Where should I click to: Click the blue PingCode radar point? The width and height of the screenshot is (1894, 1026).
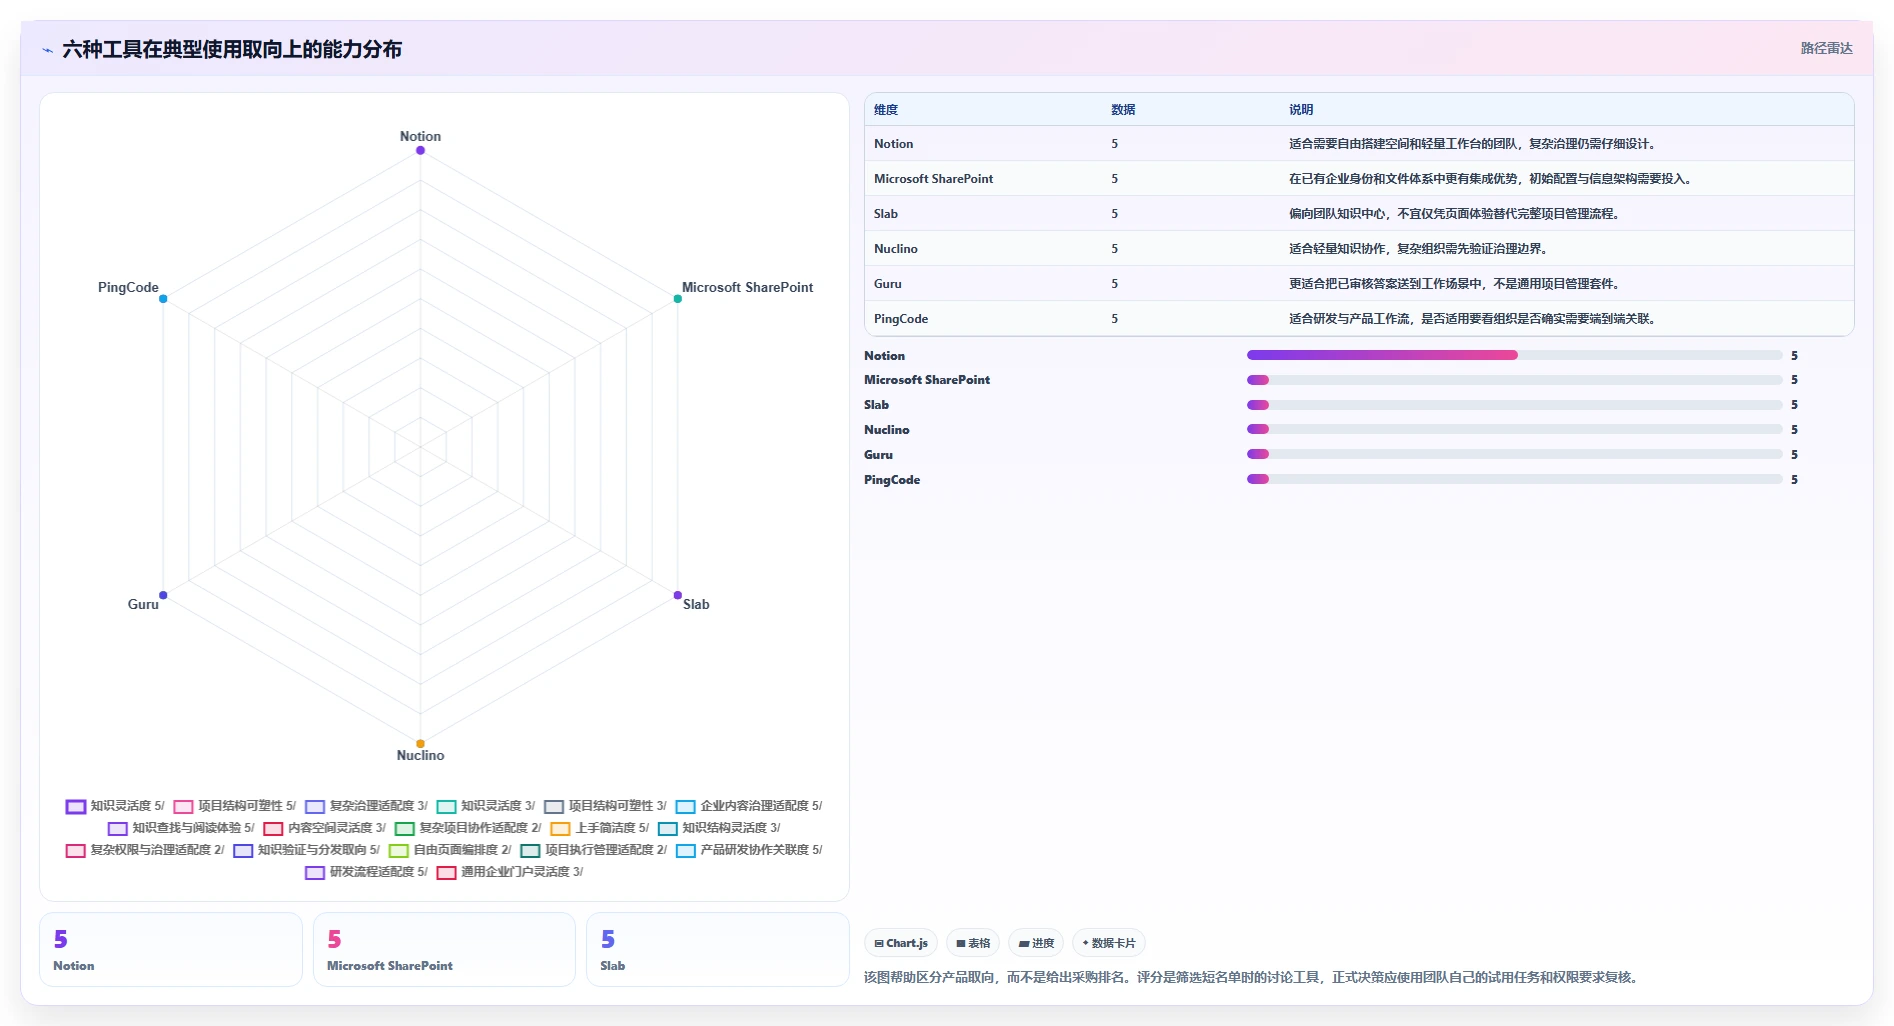pos(163,299)
